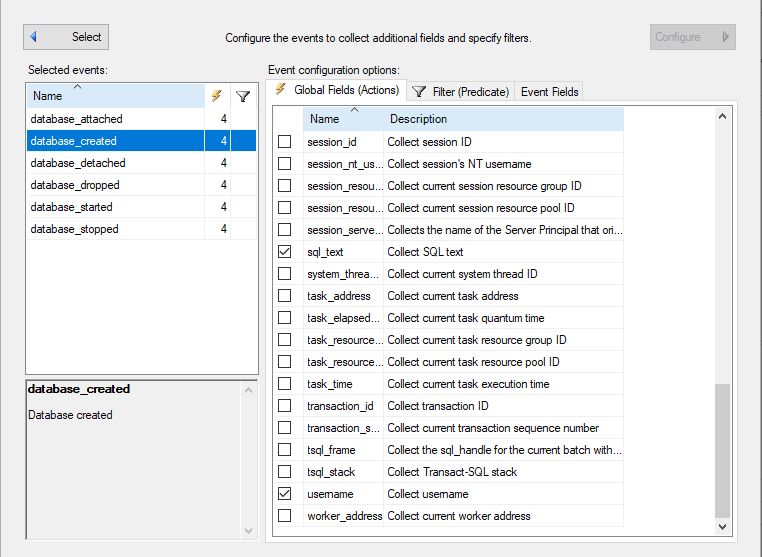Check the task resource group ID box
762x557 pixels.
point(284,340)
